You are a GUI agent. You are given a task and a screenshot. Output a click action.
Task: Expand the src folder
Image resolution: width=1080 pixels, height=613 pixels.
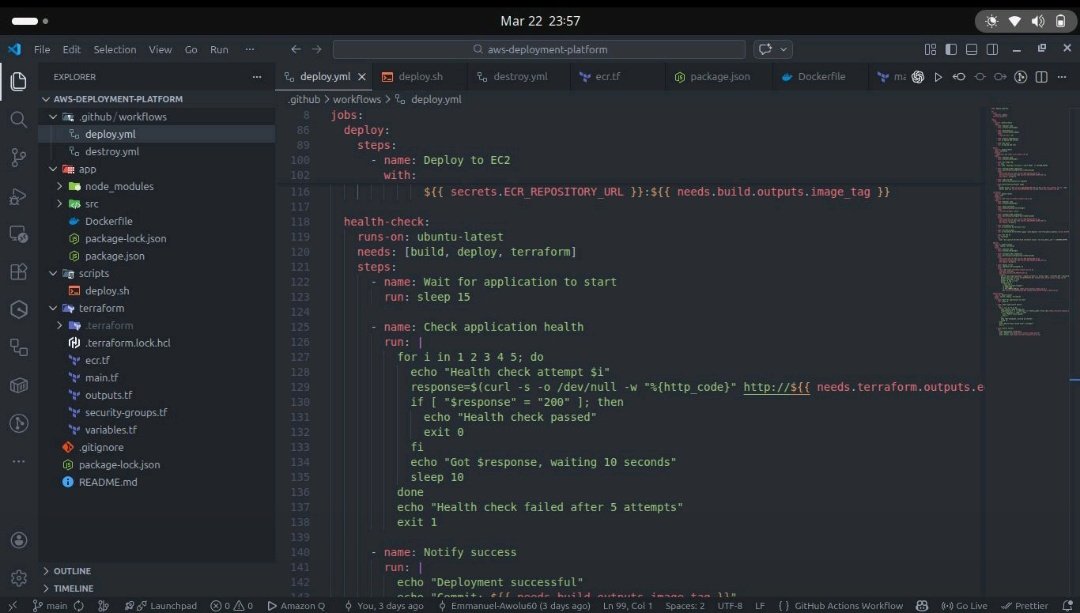coord(59,204)
